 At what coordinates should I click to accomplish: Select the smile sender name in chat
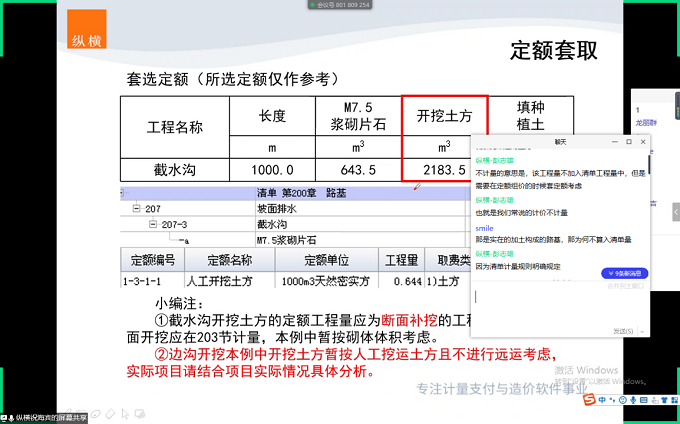point(484,229)
